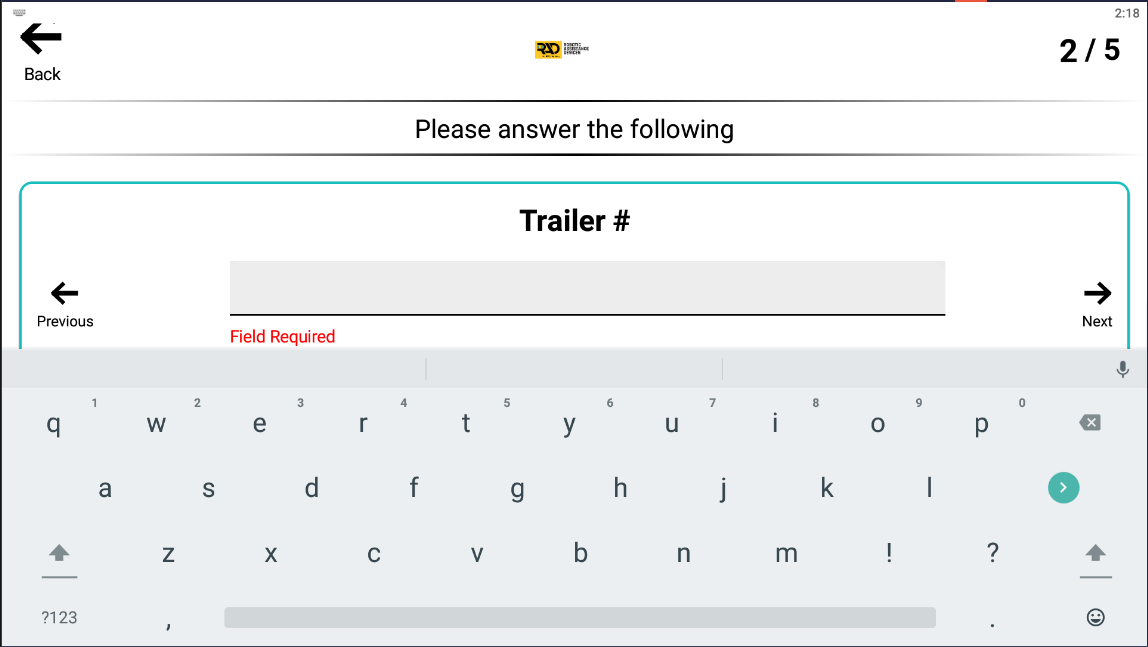
Task: Tap the RAD logo in header
Action: coord(562,49)
